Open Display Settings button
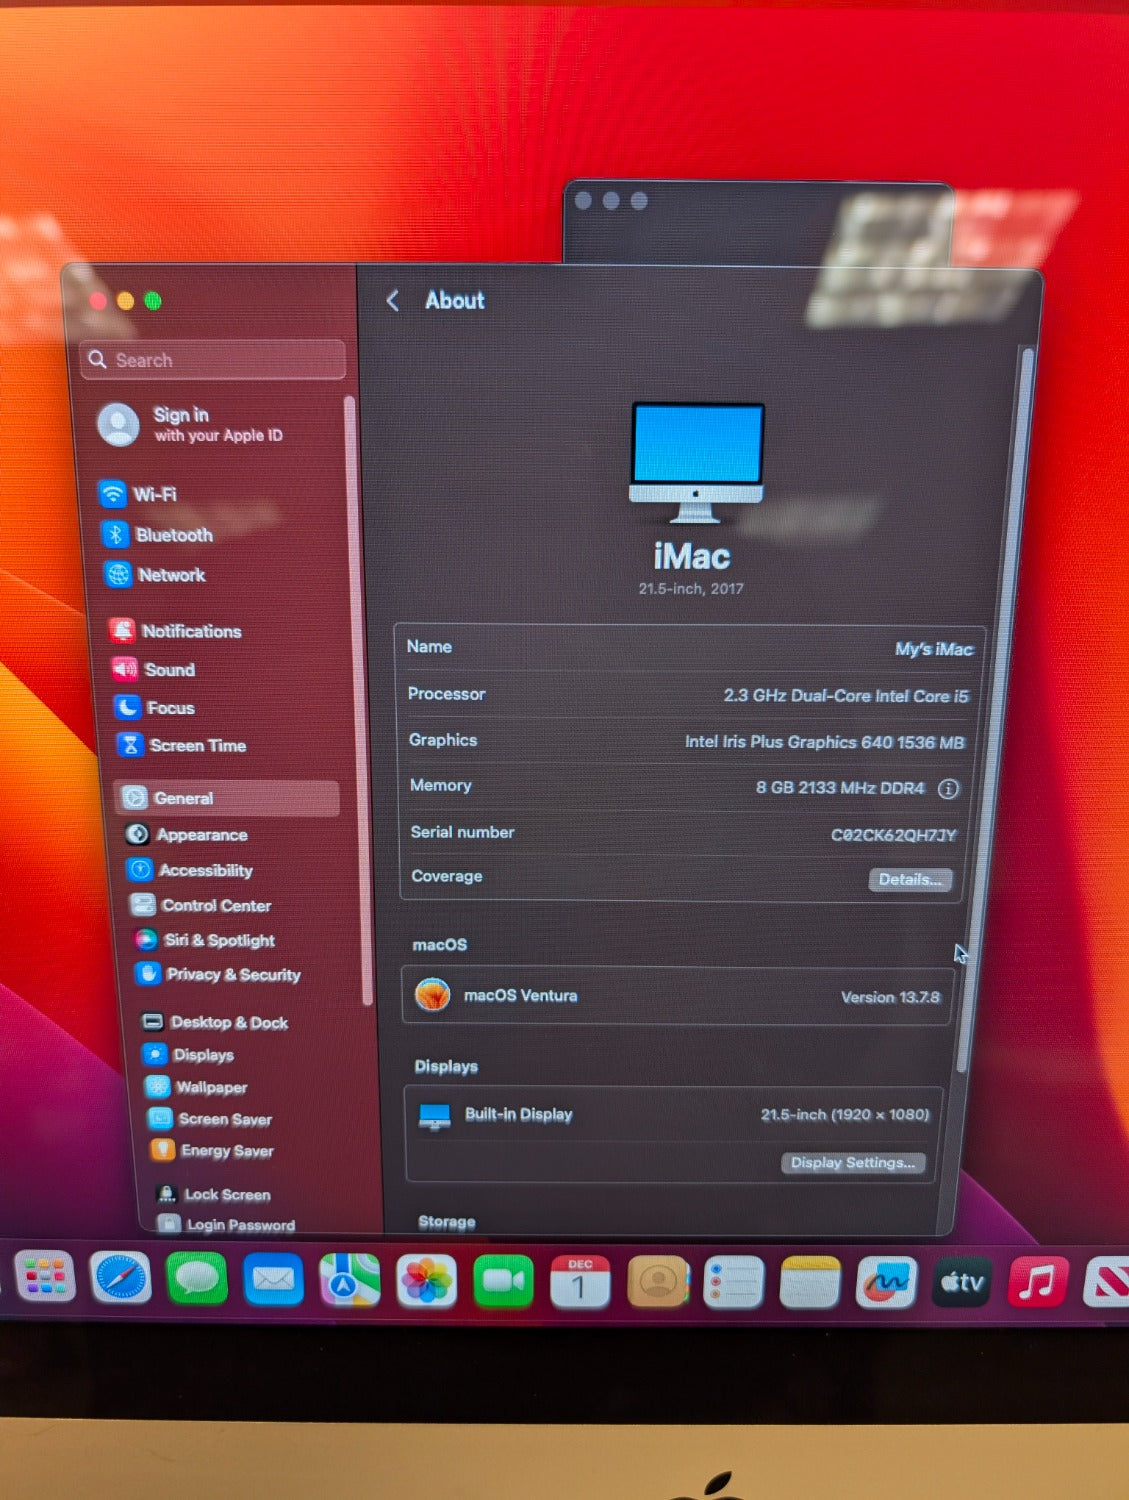The height and width of the screenshot is (1500, 1129). coord(852,1163)
